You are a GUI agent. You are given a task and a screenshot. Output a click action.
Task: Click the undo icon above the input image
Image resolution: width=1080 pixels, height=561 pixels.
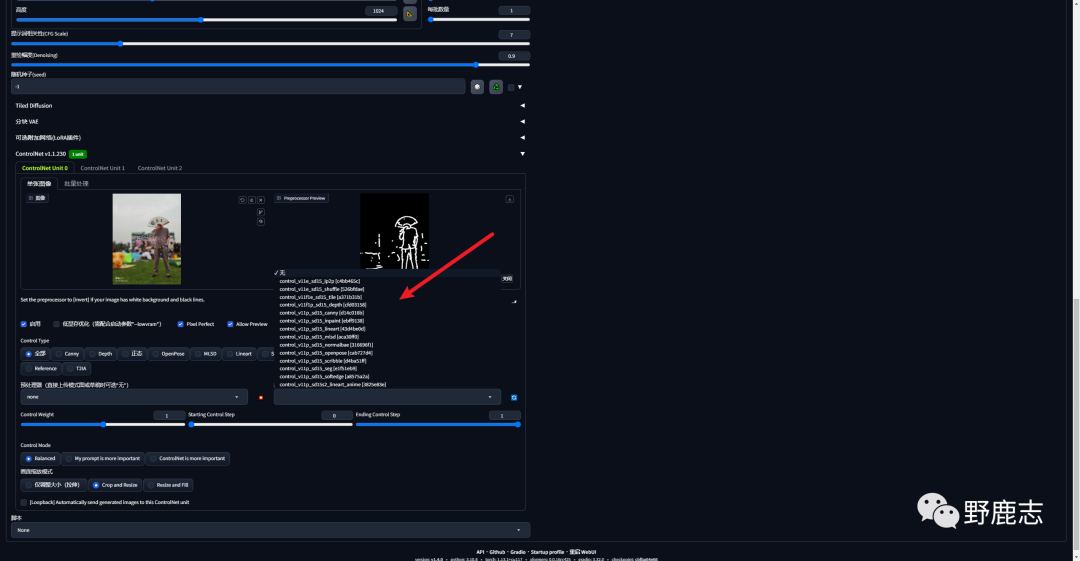[242, 200]
